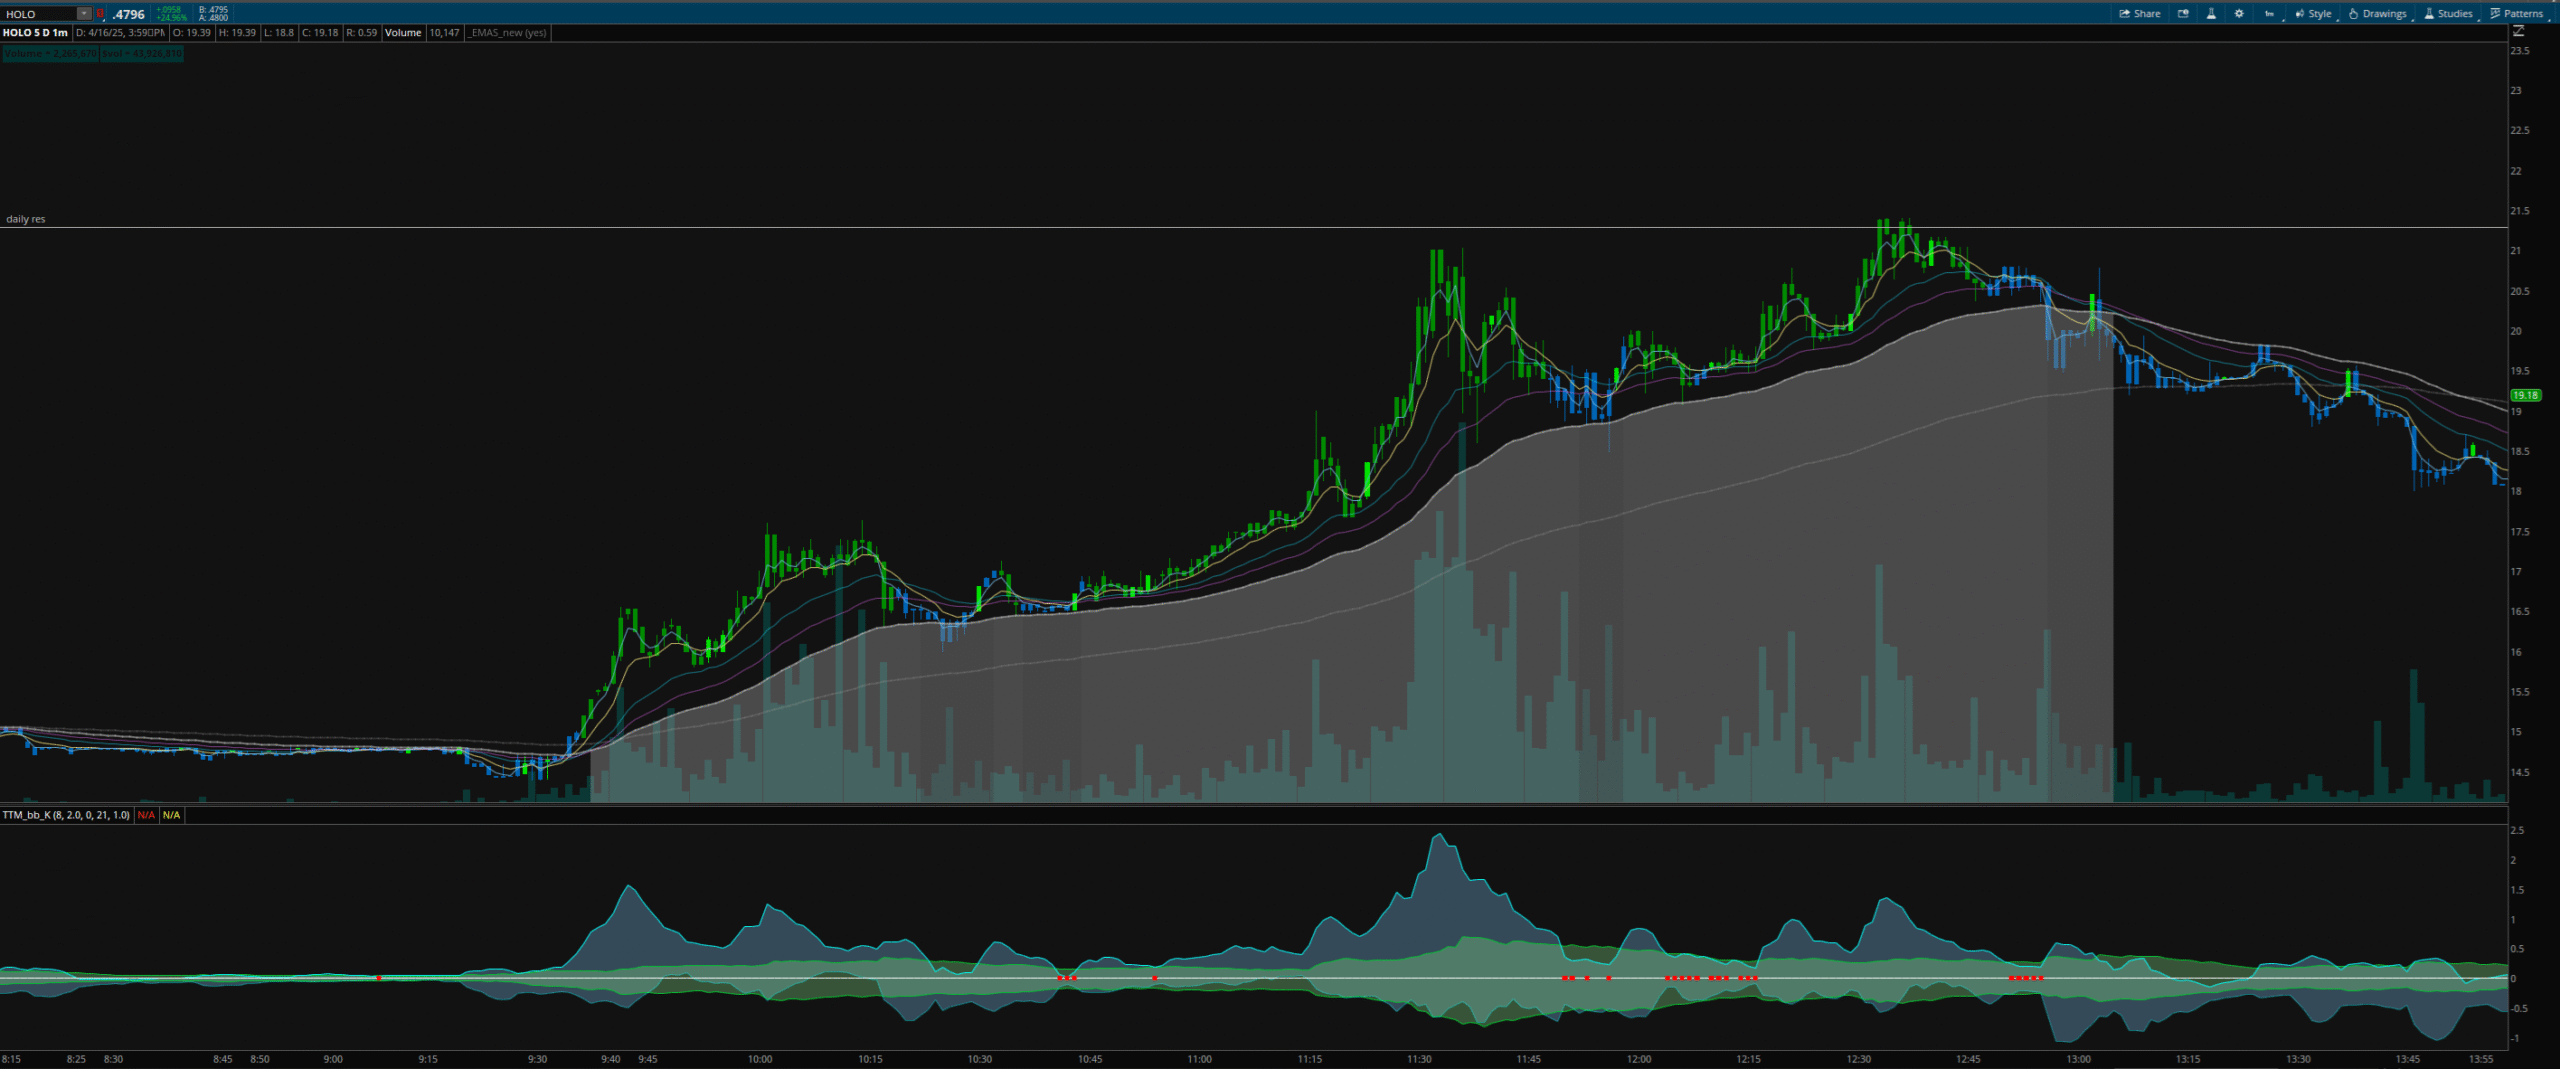Click the teal Volume total label
Image resolution: width=2560 pixels, height=1069 pixels.
pyautogui.click(x=50, y=53)
